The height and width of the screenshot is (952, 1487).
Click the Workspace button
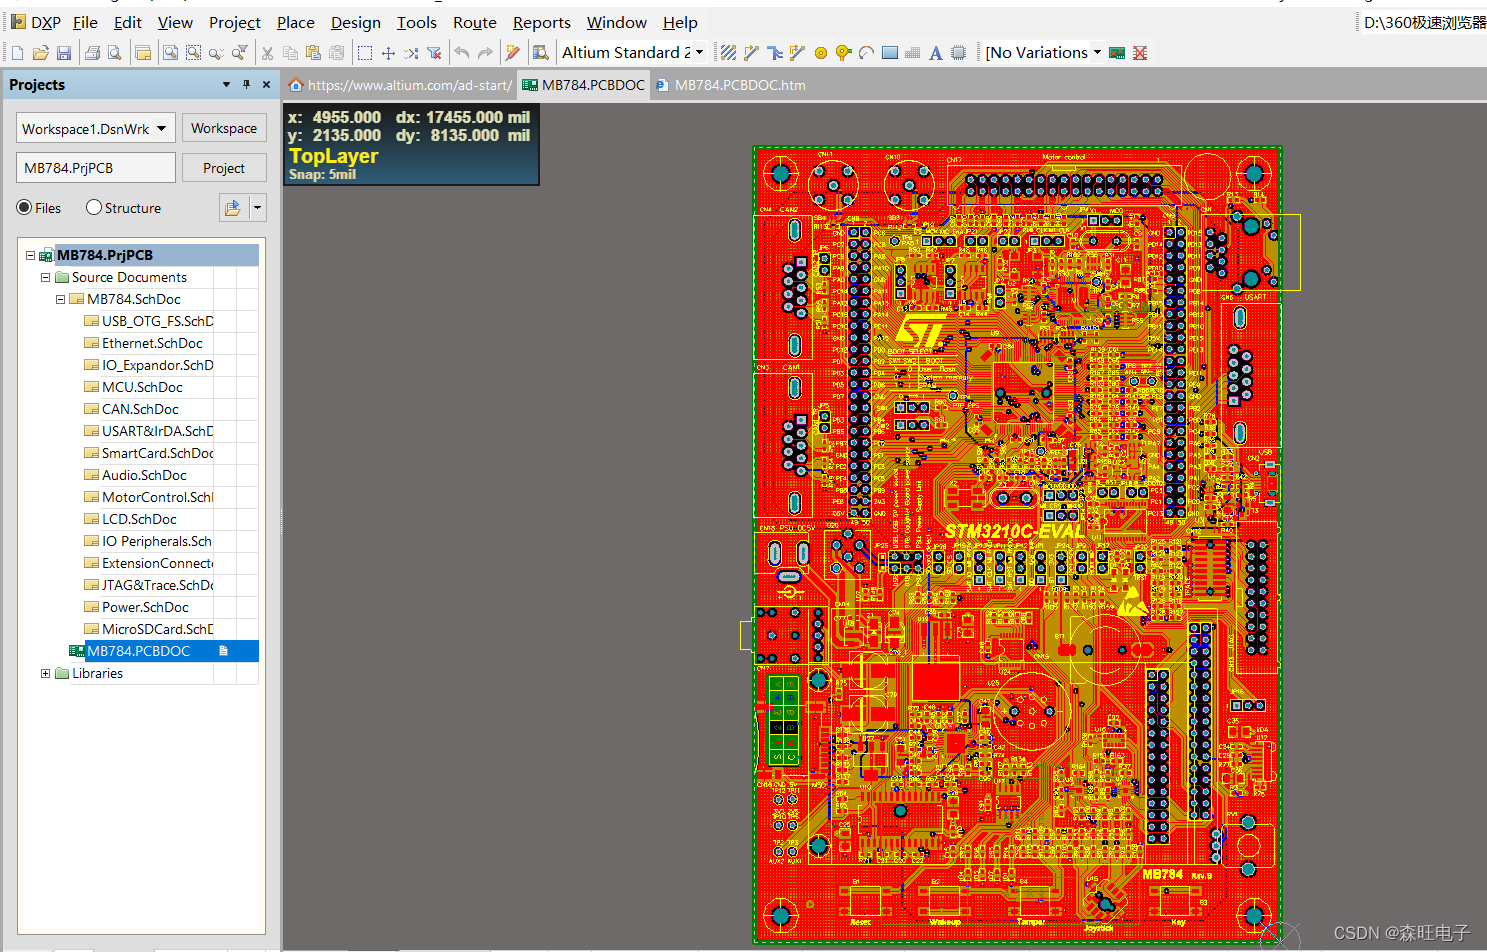coord(224,127)
